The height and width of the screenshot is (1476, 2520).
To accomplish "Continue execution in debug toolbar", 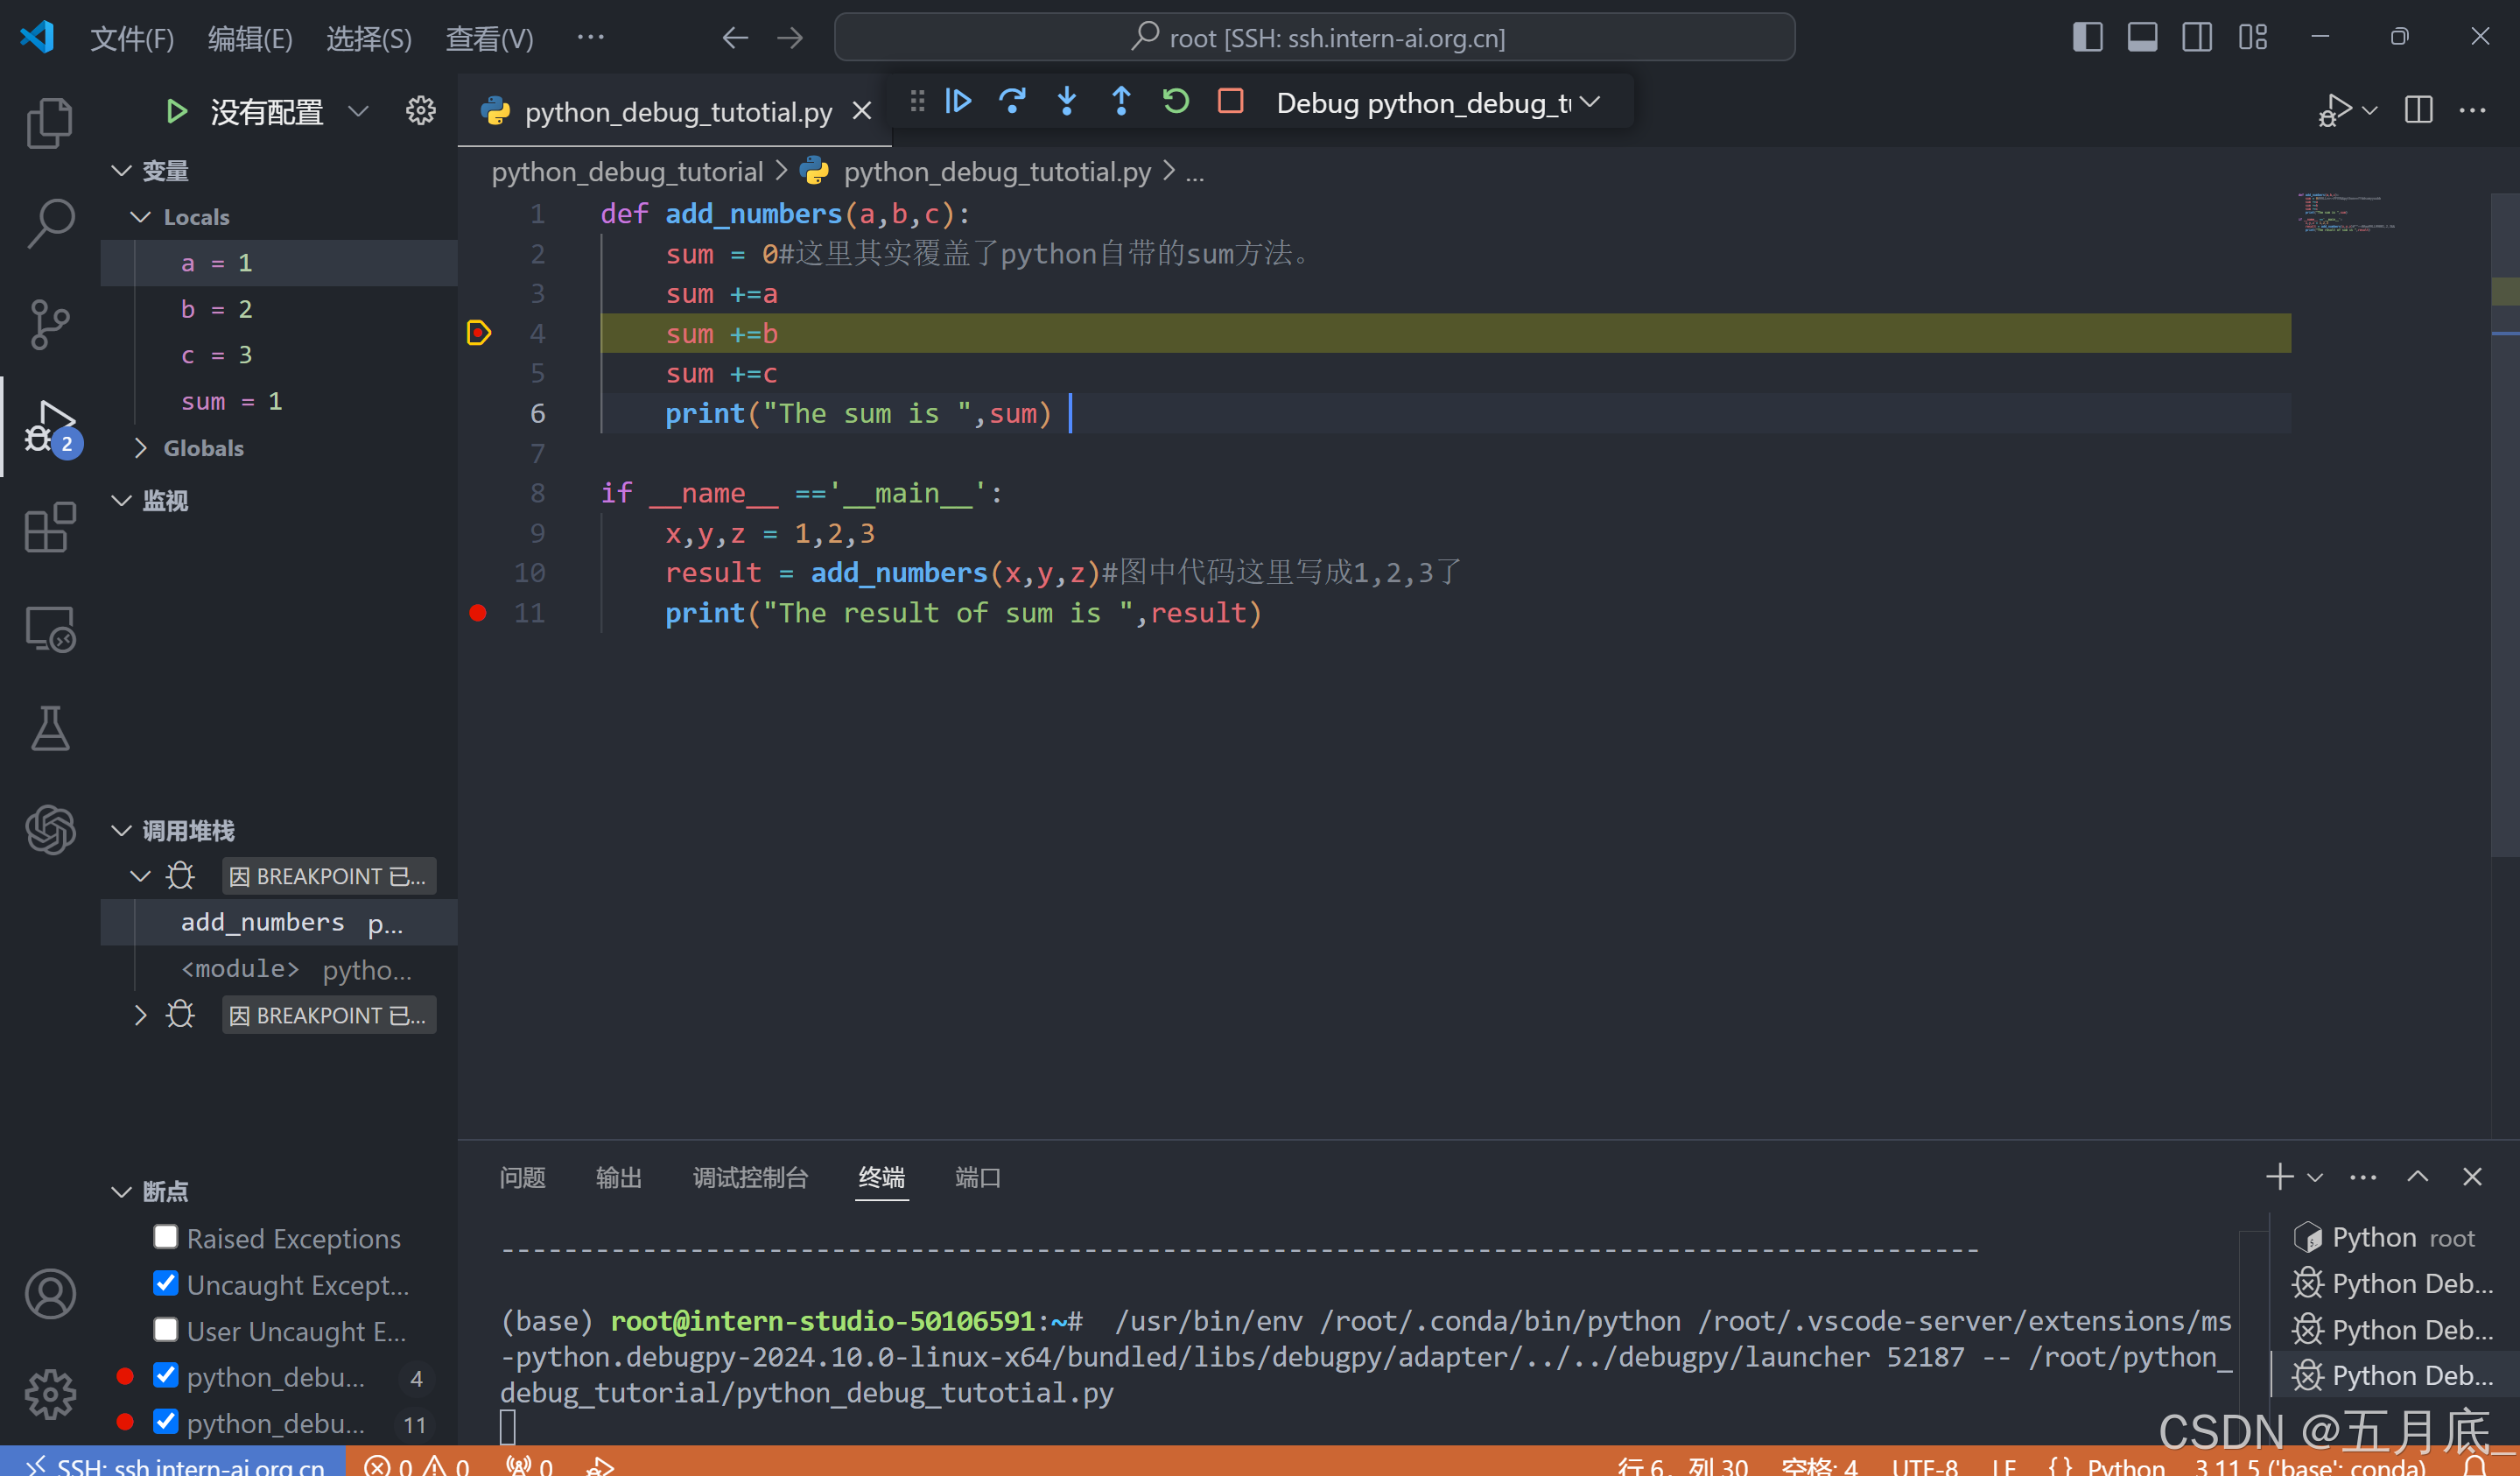I will click(x=958, y=101).
